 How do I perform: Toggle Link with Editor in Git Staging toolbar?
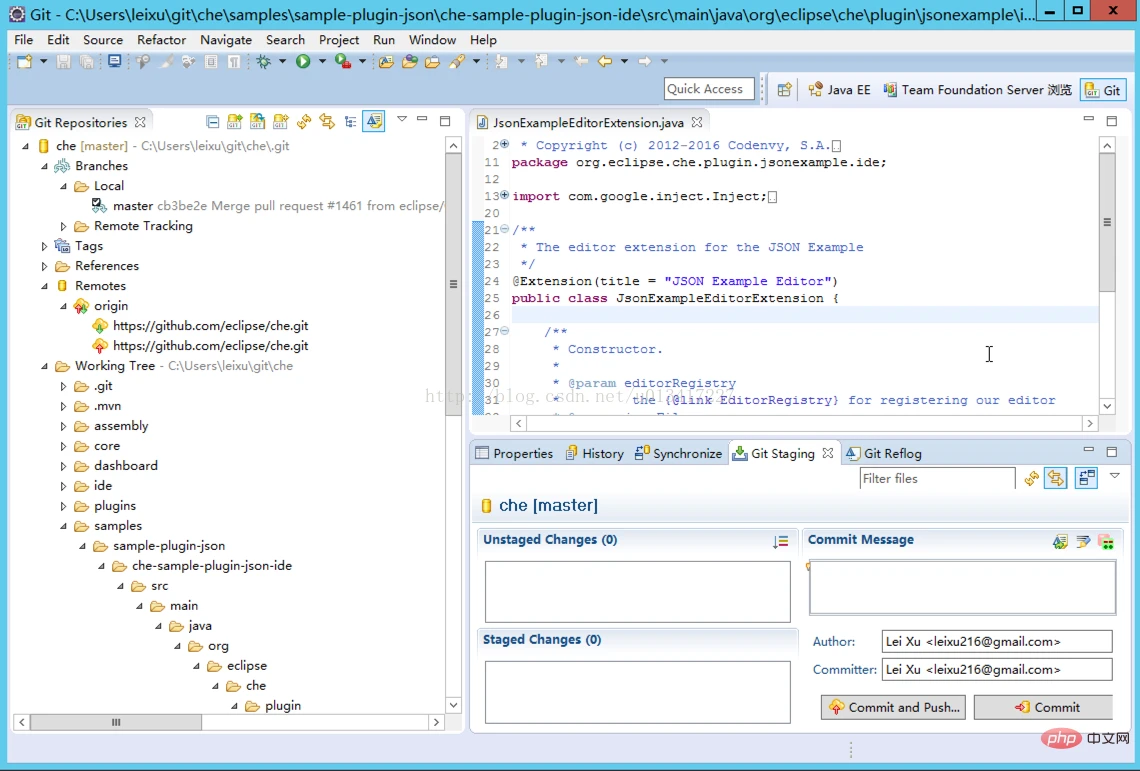tap(1056, 479)
